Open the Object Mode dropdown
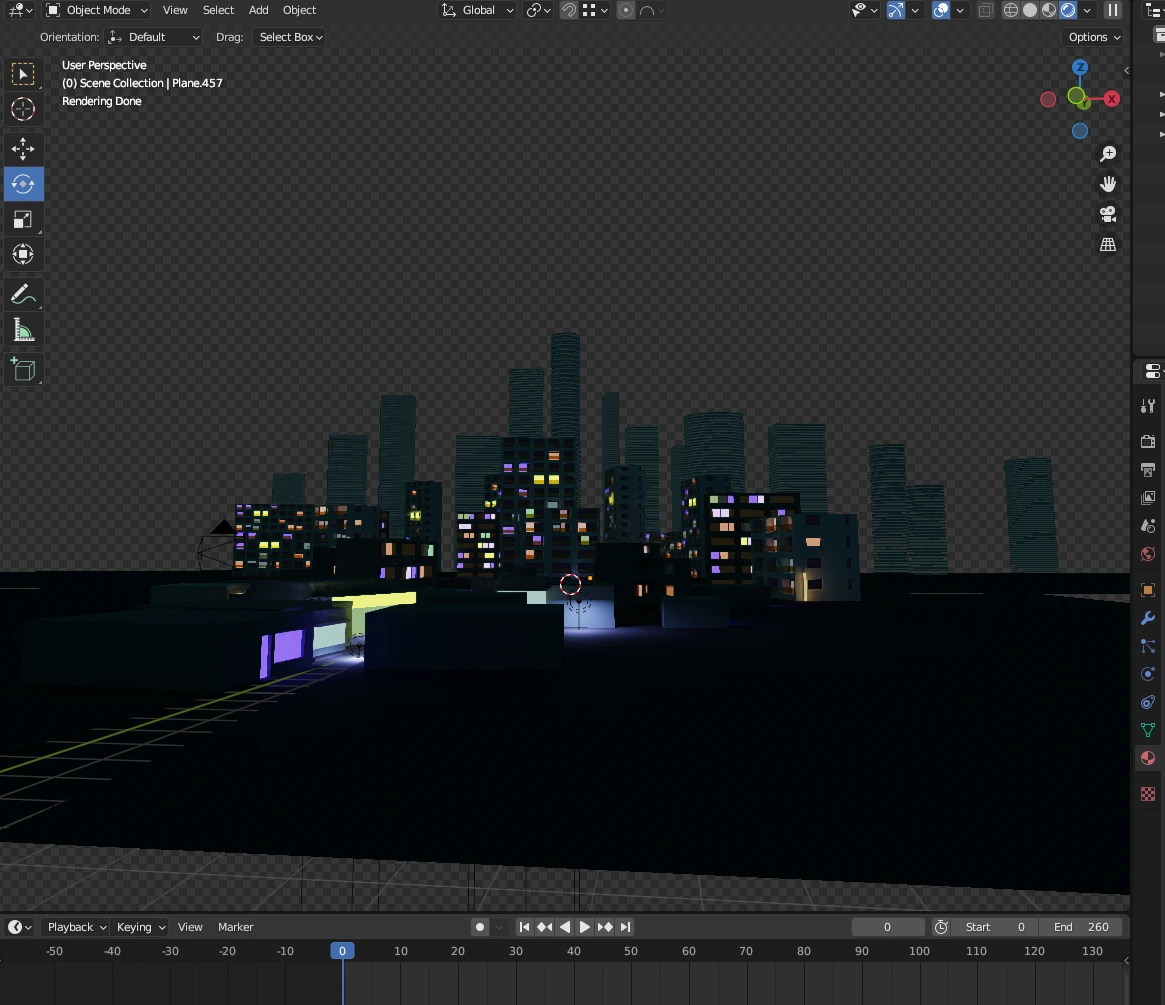The width and height of the screenshot is (1165, 1005). (x=97, y=10)
